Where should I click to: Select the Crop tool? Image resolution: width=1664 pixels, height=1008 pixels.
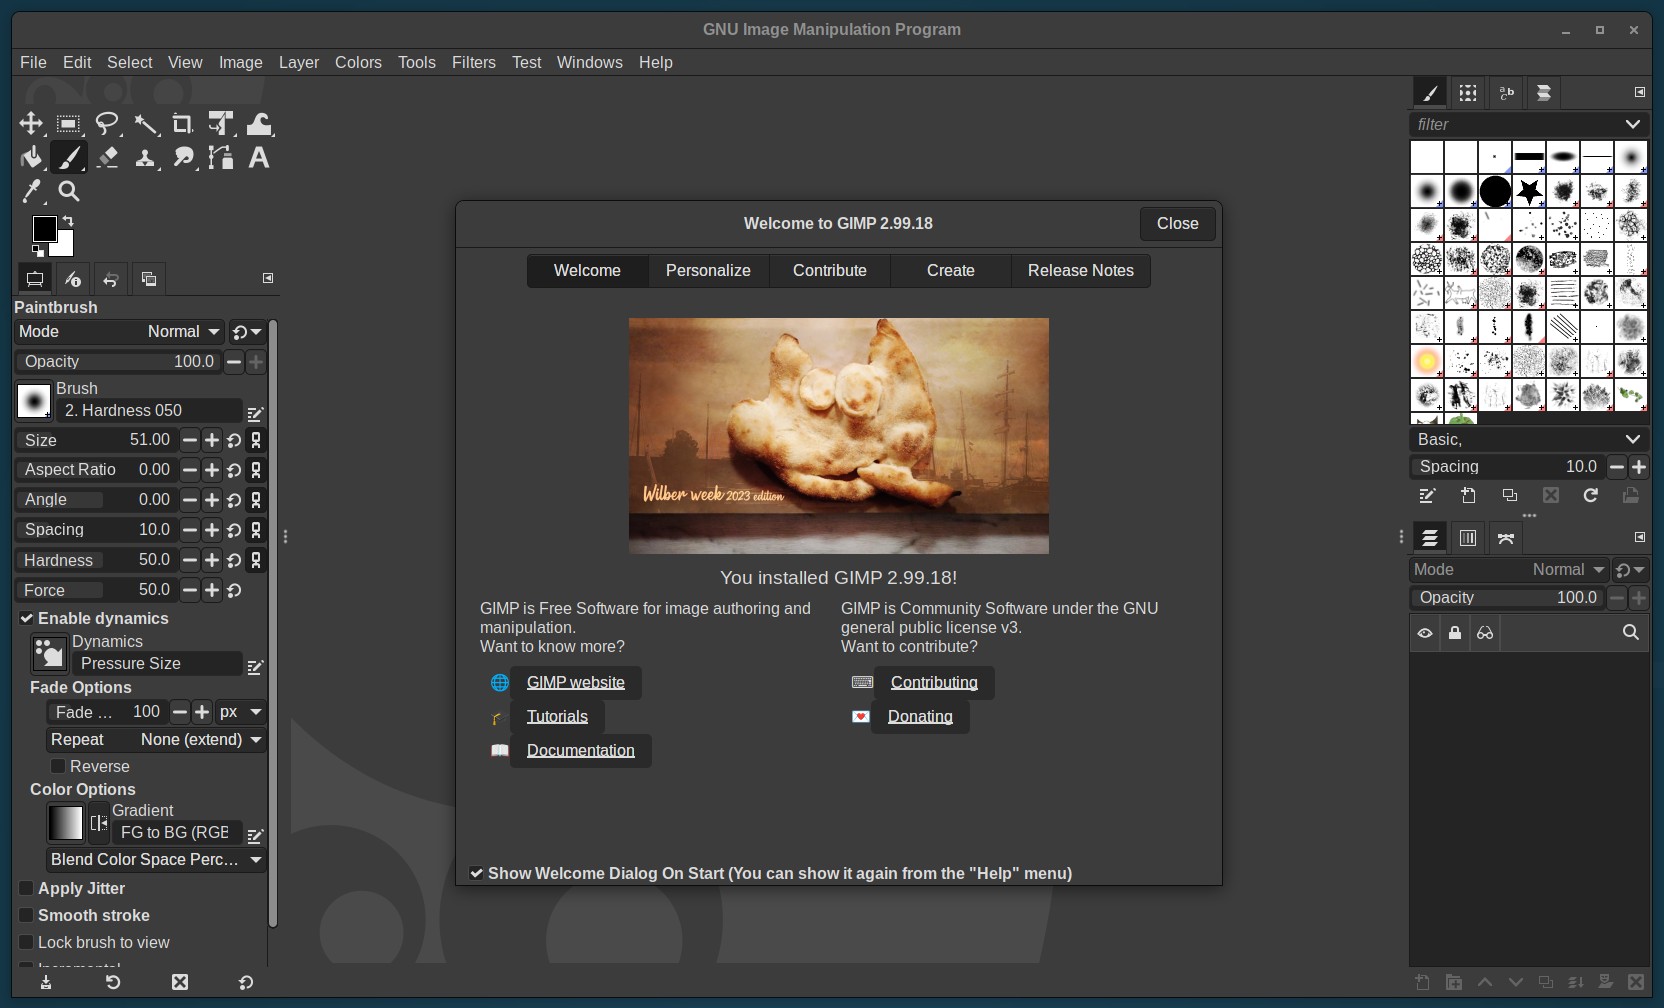pos(183,124)
